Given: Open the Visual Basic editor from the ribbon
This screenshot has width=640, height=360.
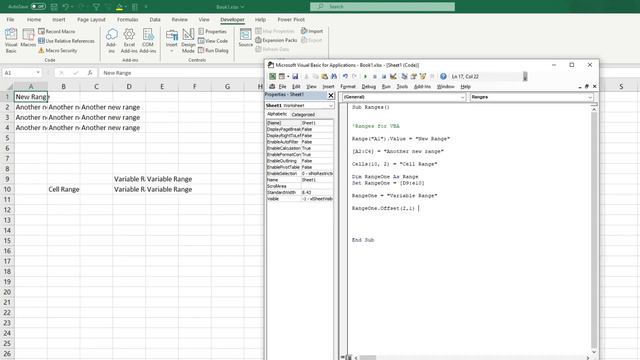Looking at the screenshot, I should tap(11, 40).
